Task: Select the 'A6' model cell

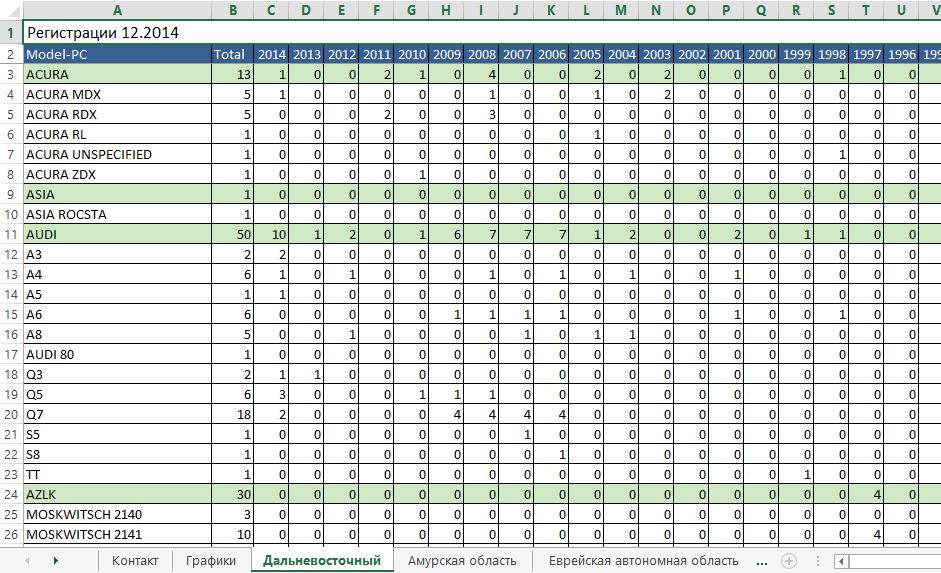Action: point(117,314)
